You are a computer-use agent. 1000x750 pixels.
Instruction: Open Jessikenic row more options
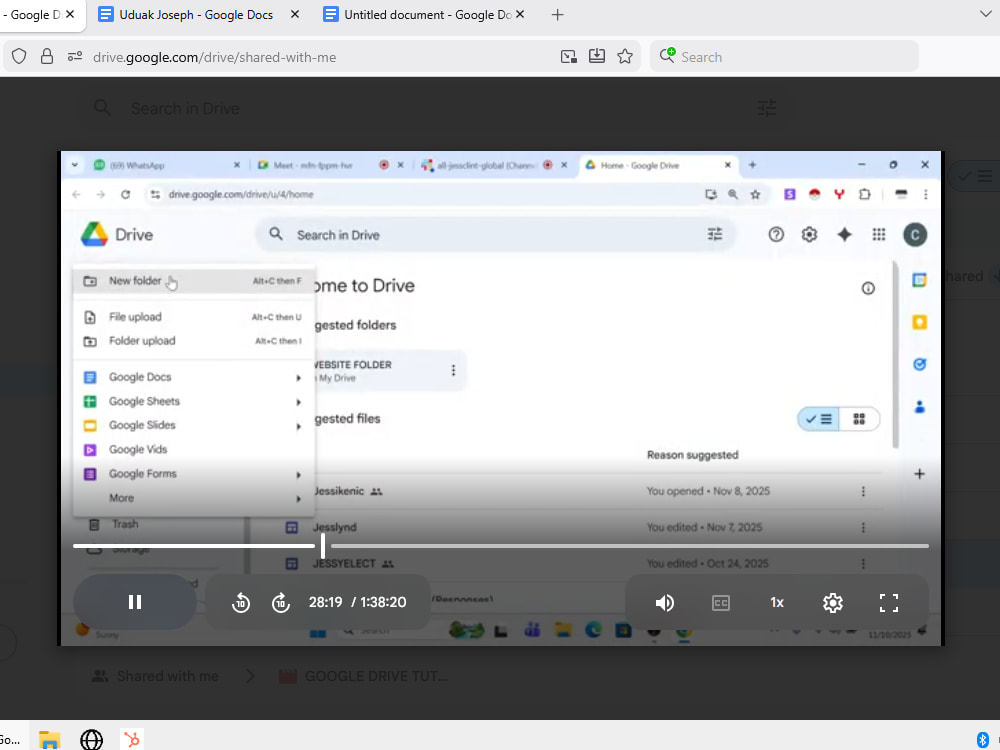point(863,491)
